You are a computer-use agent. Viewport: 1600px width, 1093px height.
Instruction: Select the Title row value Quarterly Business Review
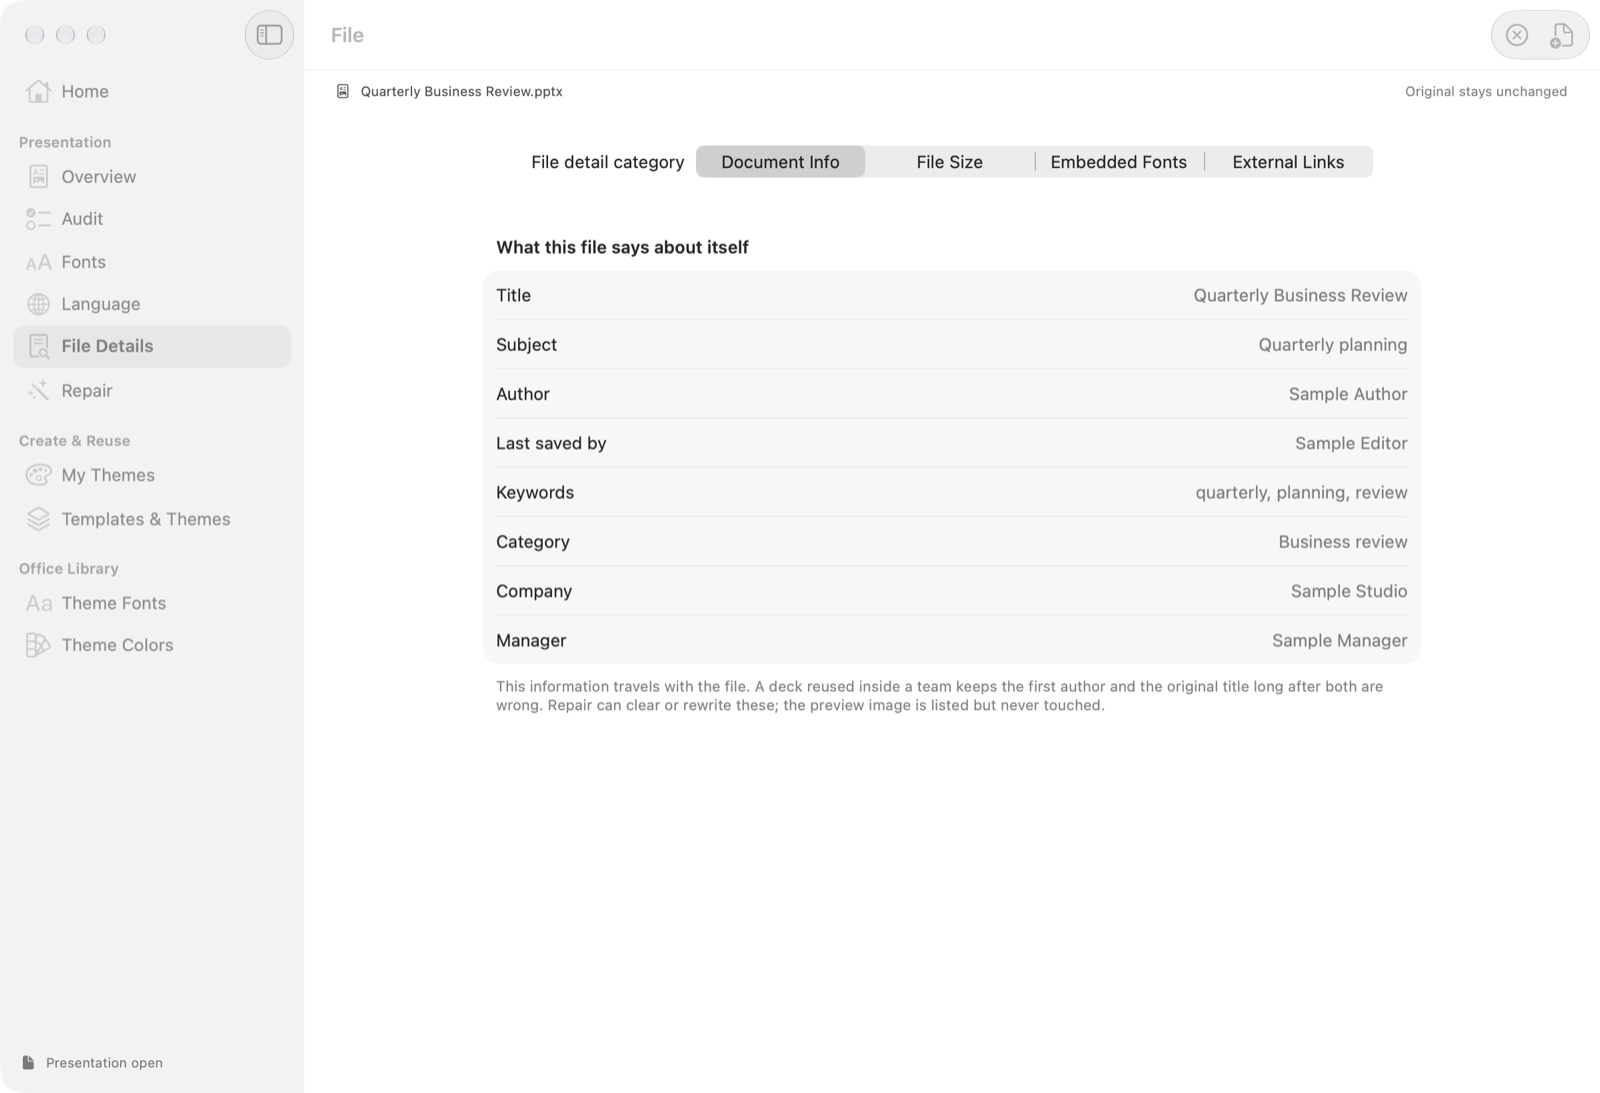1300,295
